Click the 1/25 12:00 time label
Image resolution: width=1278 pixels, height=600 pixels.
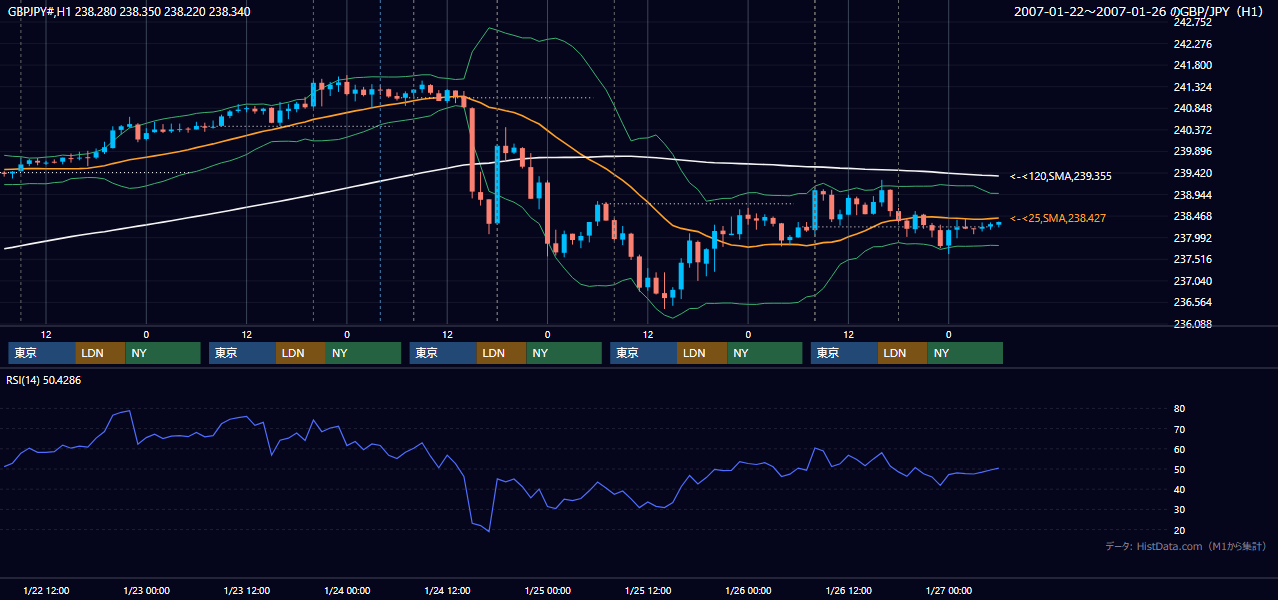647,590
